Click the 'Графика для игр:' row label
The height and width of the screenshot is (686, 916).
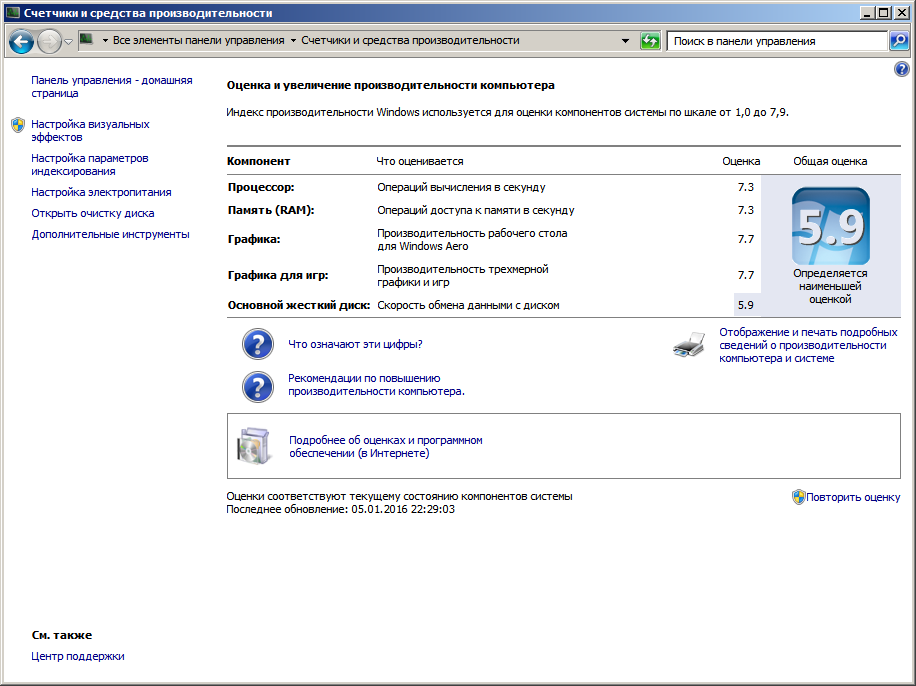click(278, 275)
